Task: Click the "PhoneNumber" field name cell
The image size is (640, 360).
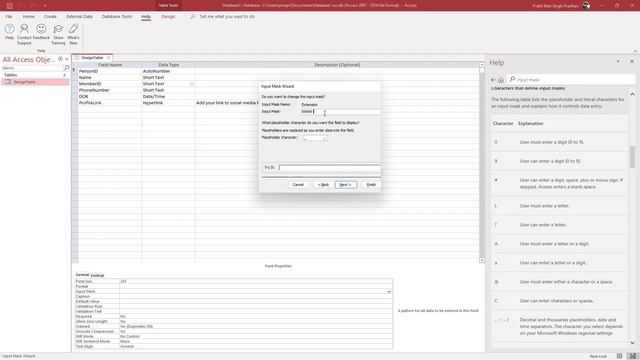Action: coord(109,90)
